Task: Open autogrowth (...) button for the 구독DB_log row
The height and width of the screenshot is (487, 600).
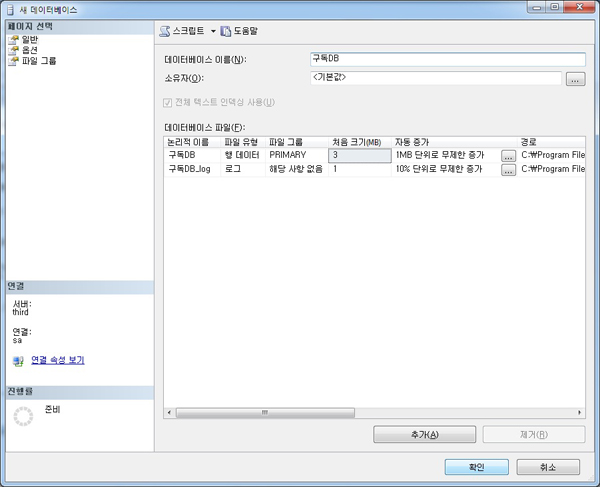Action: coord(508,170)
